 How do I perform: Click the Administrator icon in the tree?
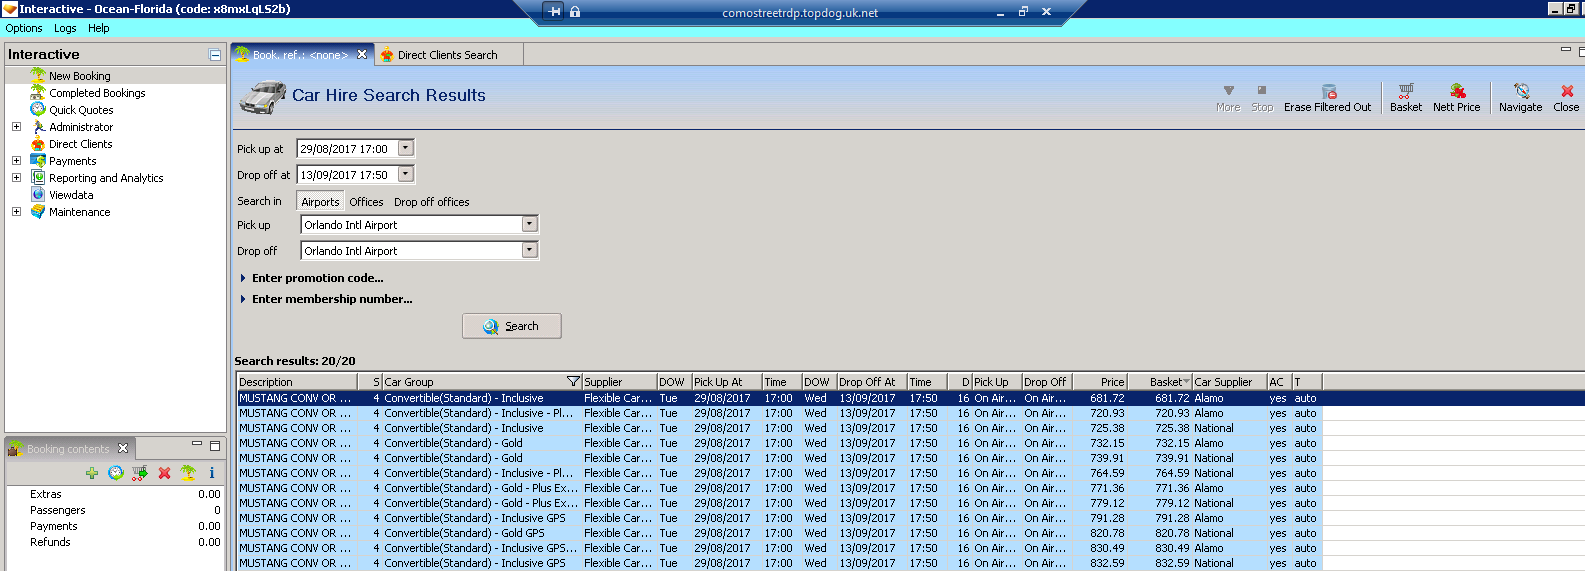point(38,126)
